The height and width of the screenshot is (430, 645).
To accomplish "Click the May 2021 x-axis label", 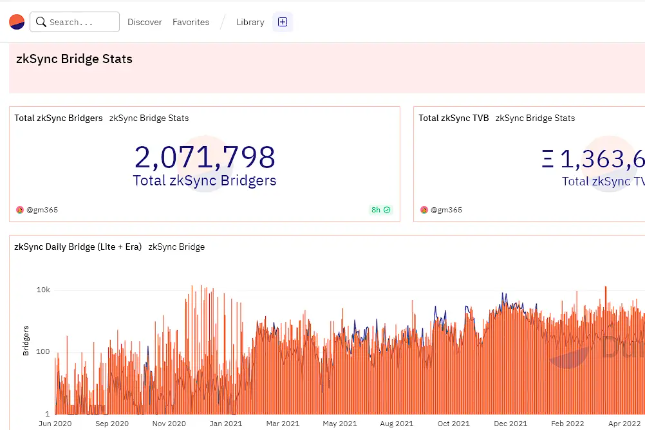I will click(x=340, y=423).
